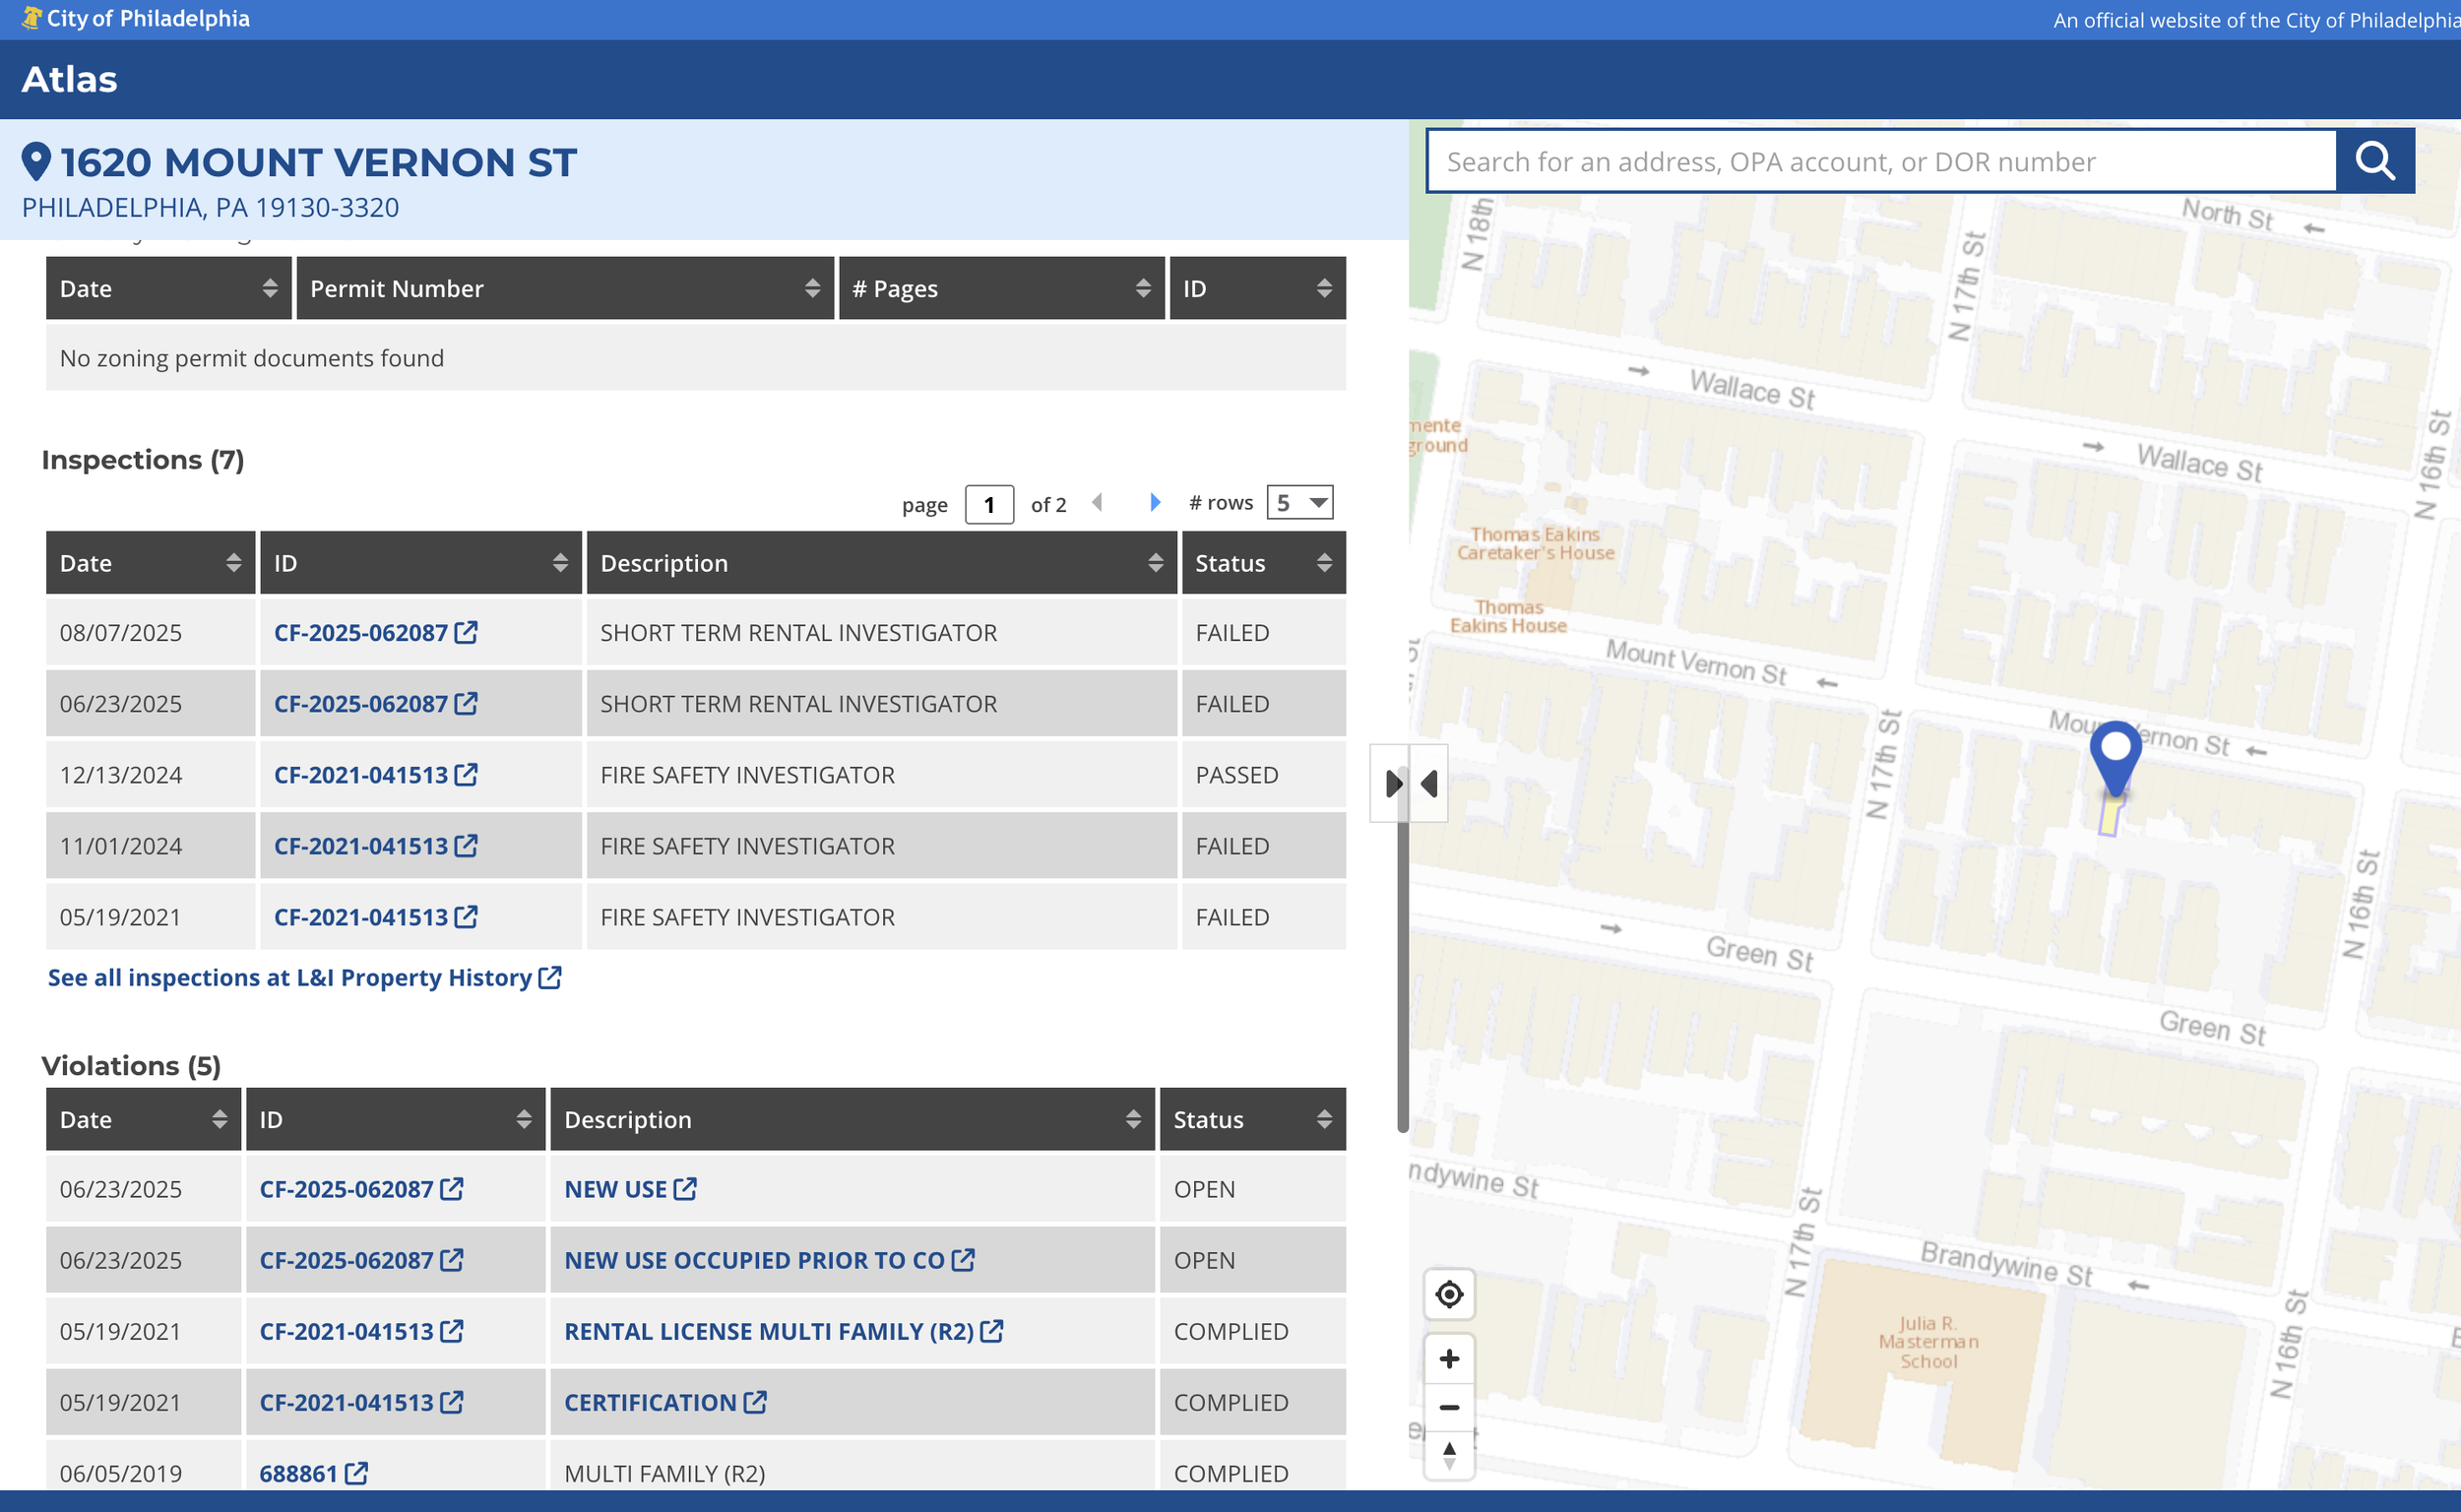Screen dimensions: 2461x1512
Task: Zoom out the map with minus
Action: click(1448, 1407)
